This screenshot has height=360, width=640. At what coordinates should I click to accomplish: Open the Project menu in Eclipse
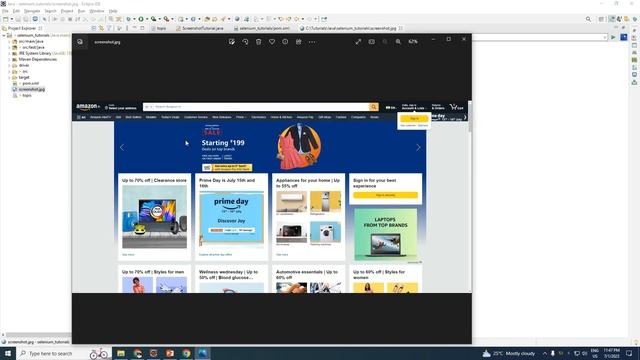point(67,11)
